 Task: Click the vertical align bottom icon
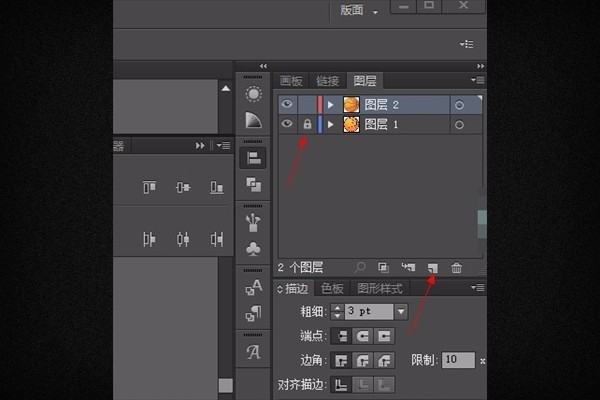[x=217, y=187]
